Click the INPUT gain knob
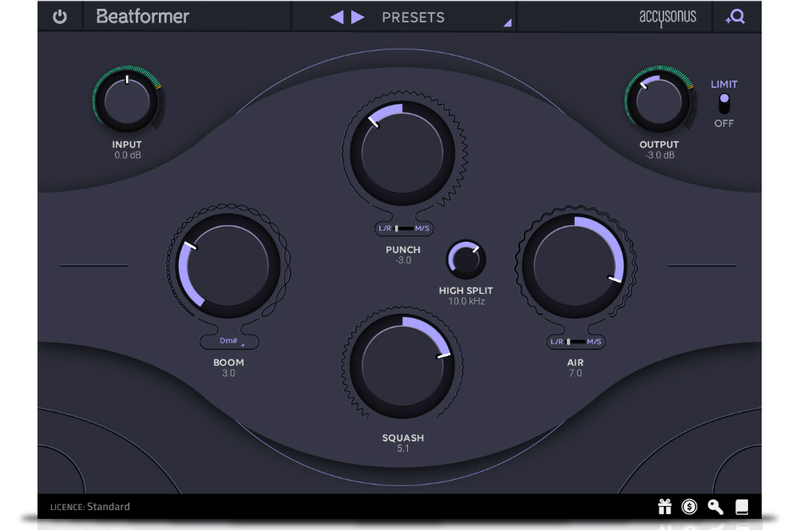This screenshot has height=530, width=800. tap(127, 101)
